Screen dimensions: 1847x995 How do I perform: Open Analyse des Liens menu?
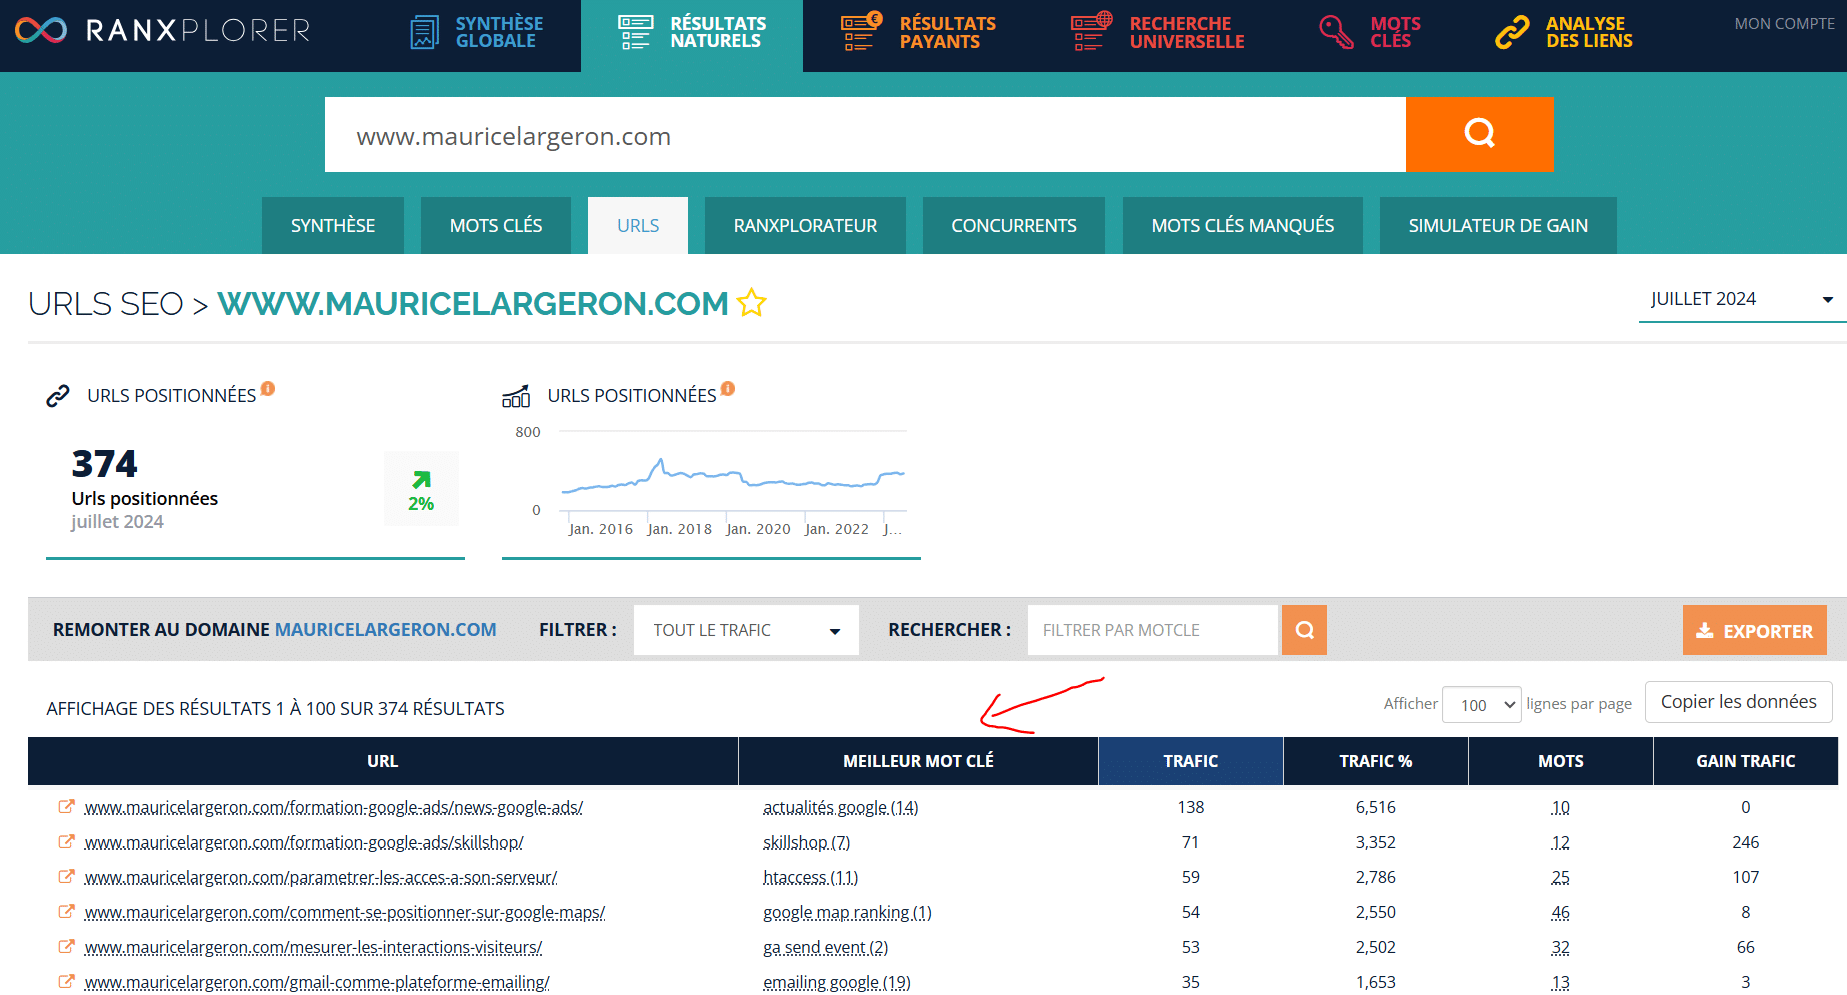click(1565, 32)
